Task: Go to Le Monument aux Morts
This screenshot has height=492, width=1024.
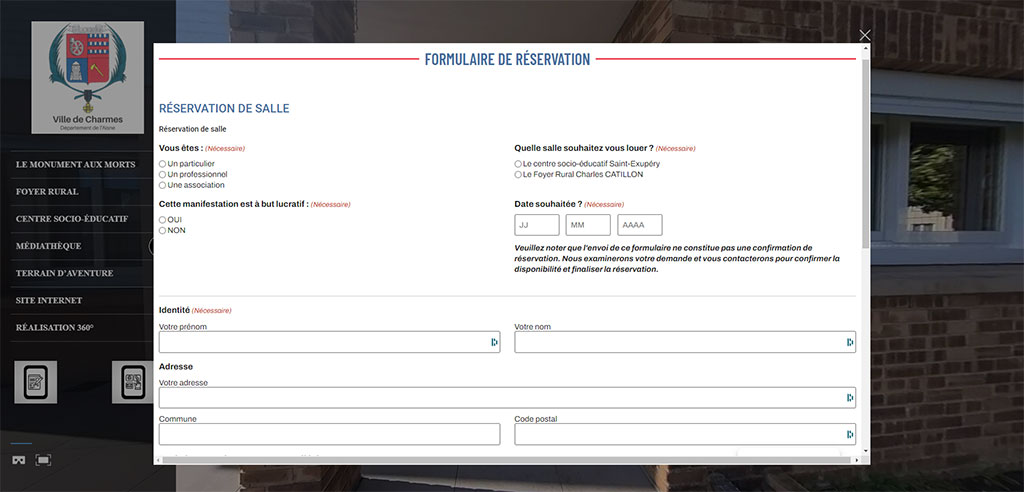Action: point(75,164)
